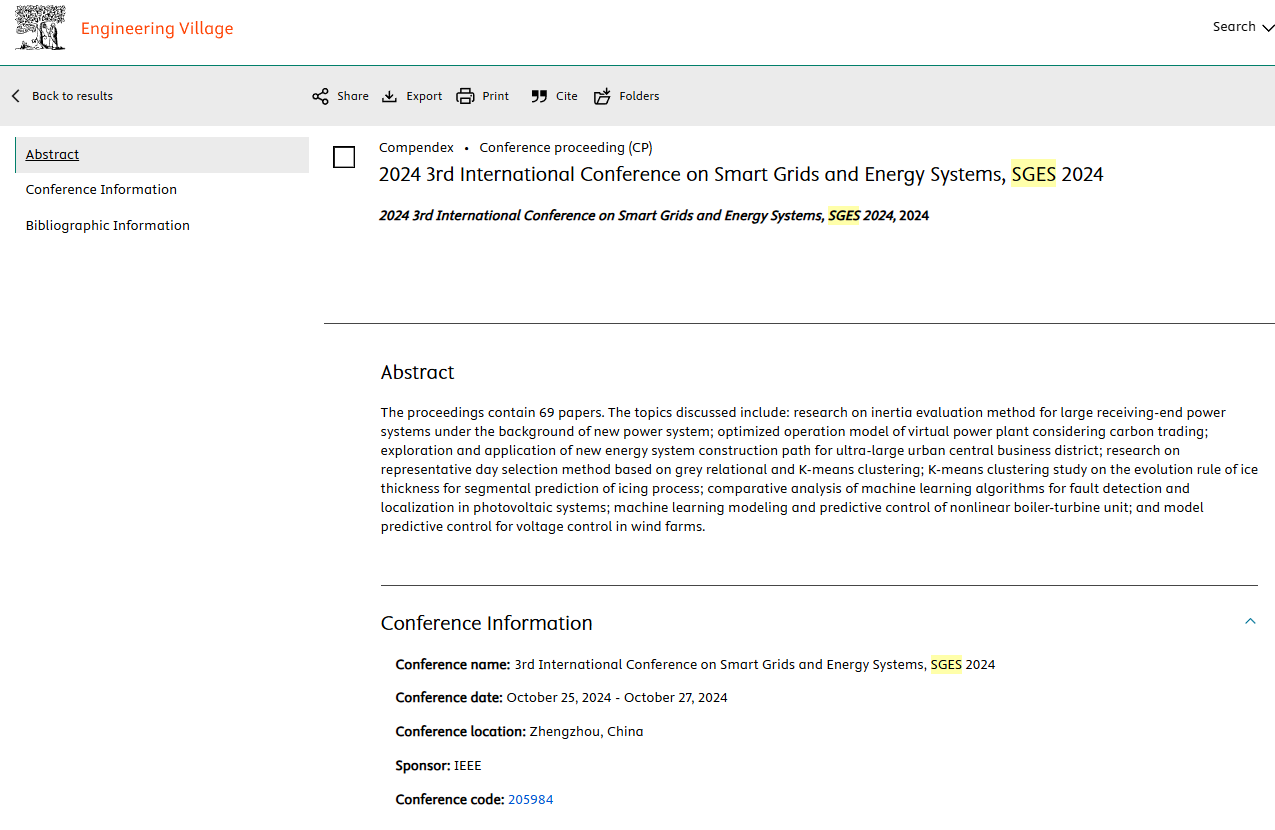Viewport: 1275px width, 830px height.
Task: Click the back arrow icon
Action: (16, 96)
